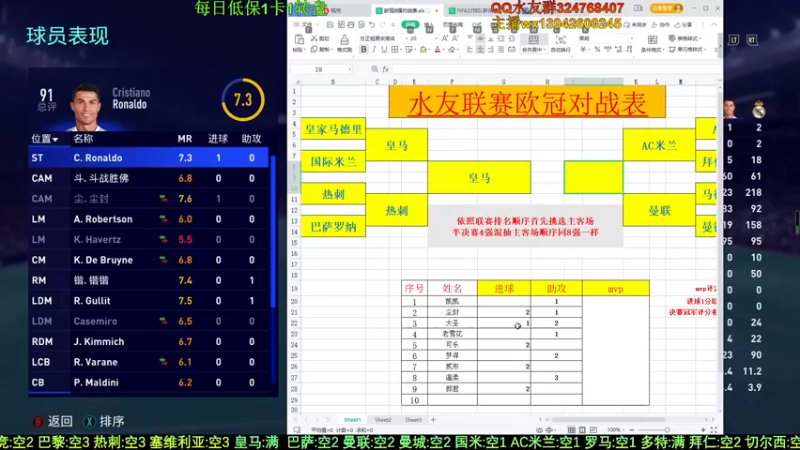Click the zoom out minus icon

[x=632, y=430]
